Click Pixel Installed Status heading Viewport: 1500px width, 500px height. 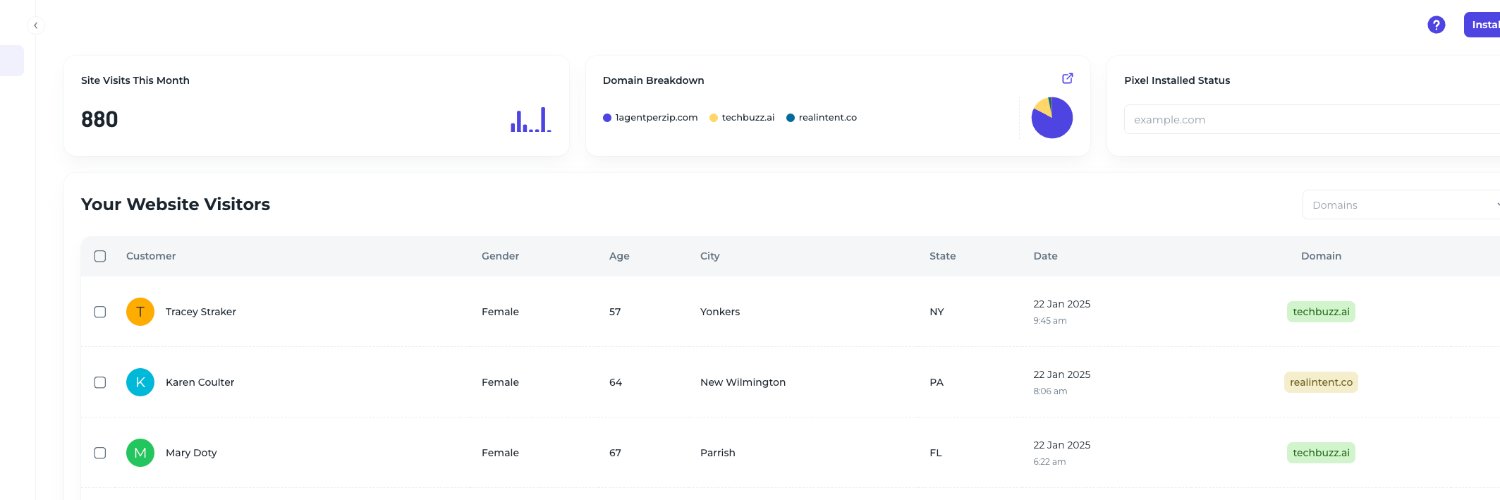(x=1177, y=80)
